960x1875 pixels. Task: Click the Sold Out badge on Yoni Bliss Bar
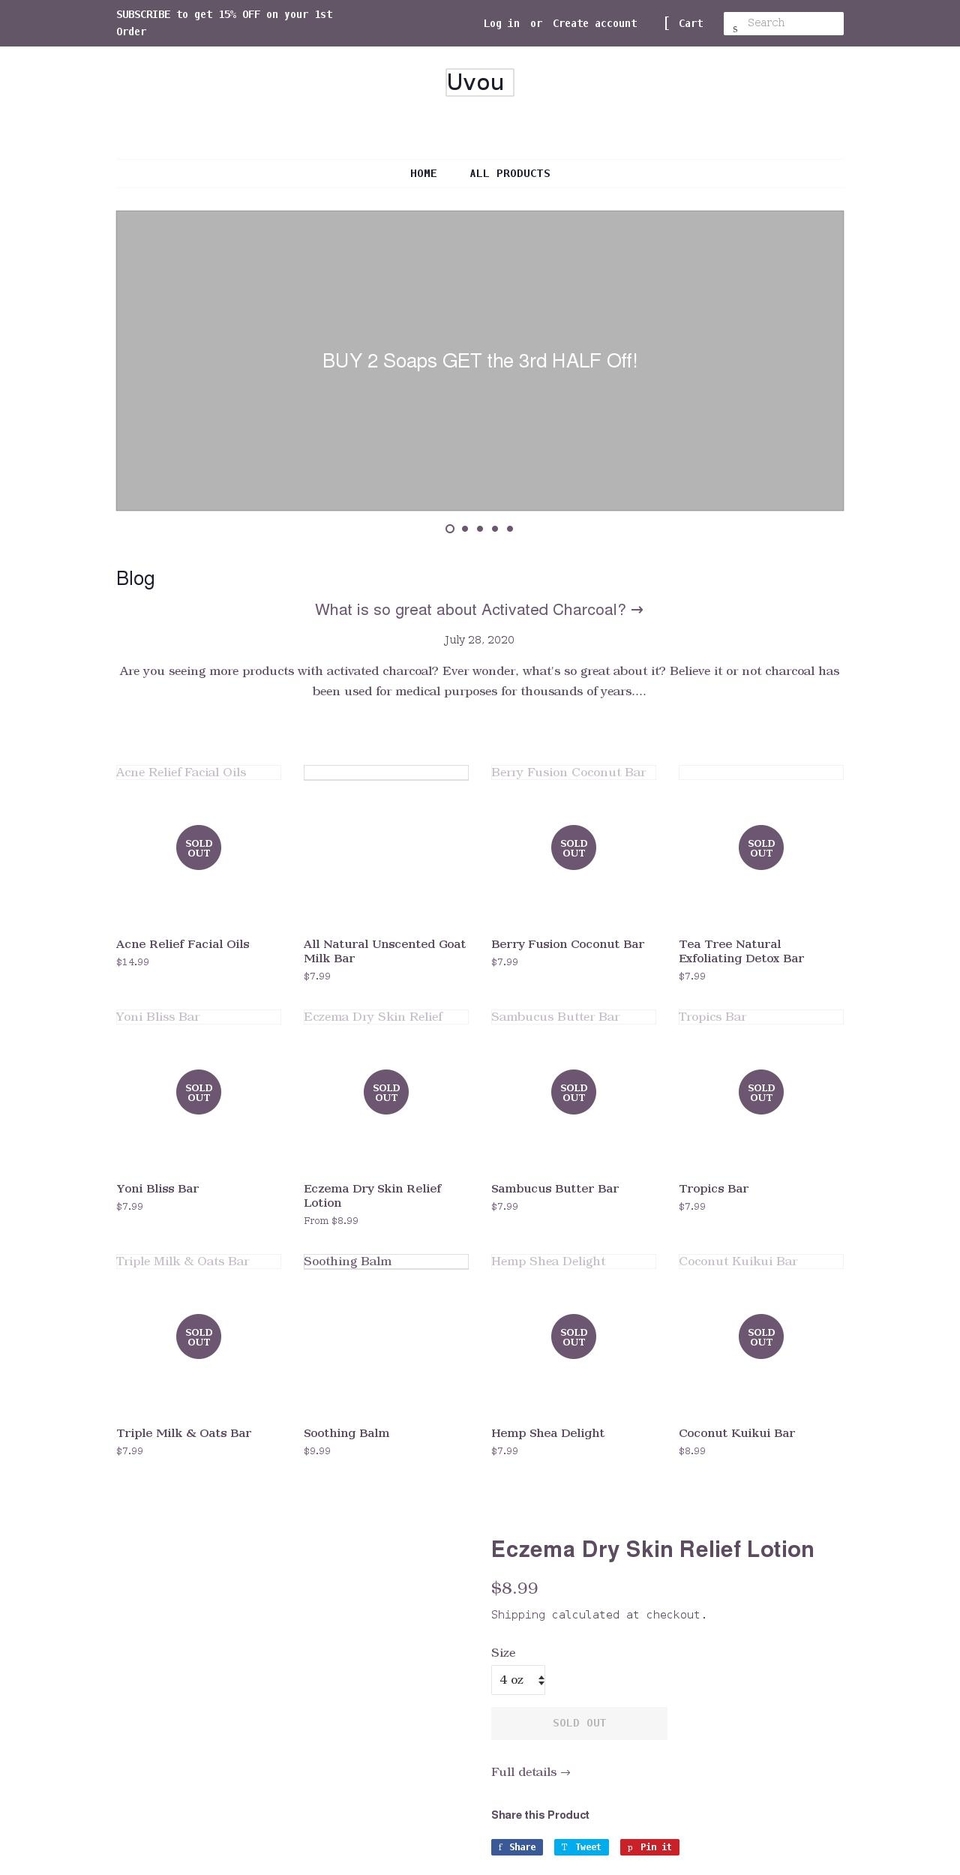(198, 1092)
